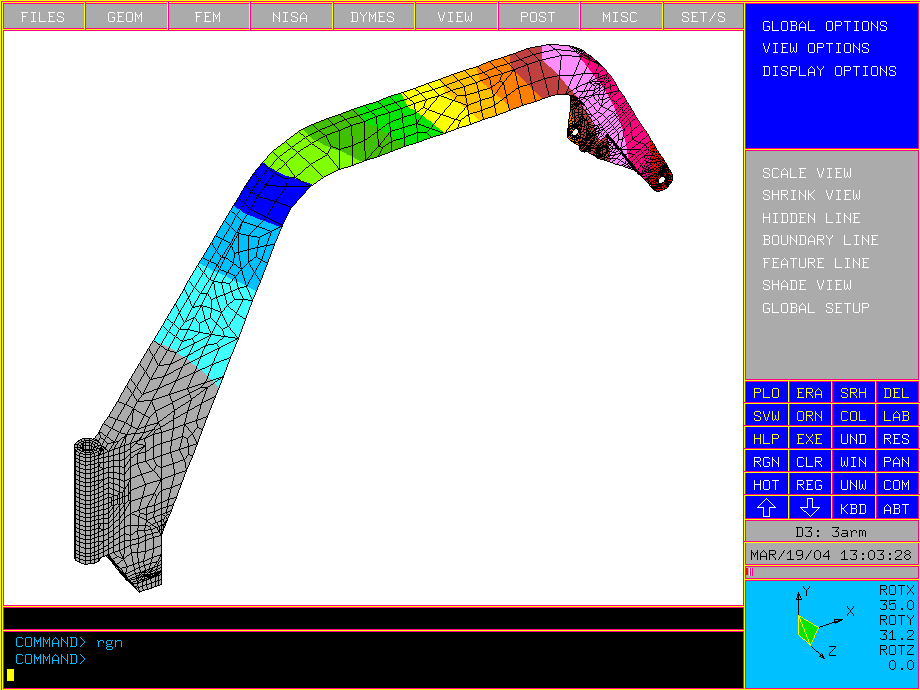Toggle SHADE VIEW option
This screenshot has height=690, width=920.
coord(806,285)
